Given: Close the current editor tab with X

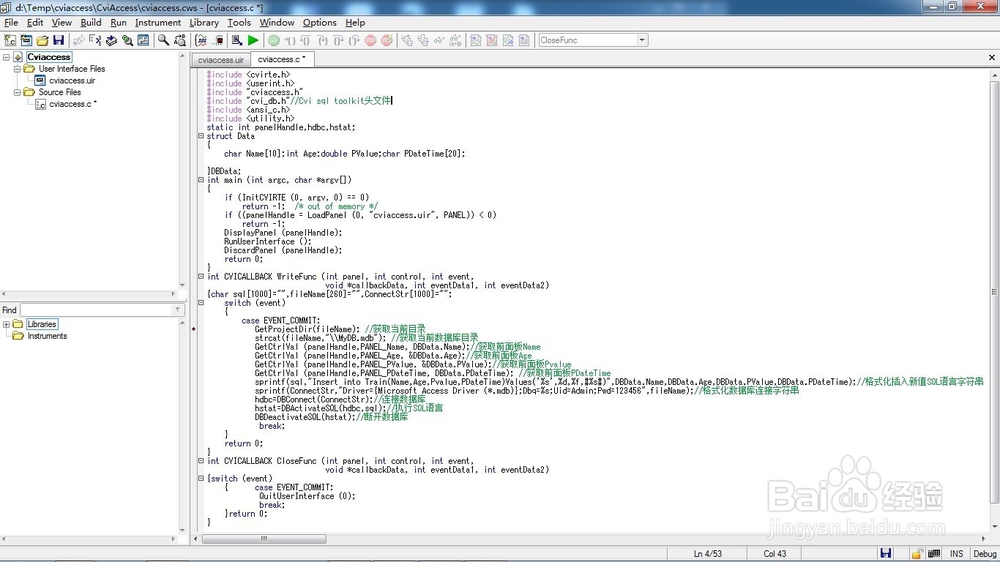Looking at the screenshot, I should point(992,57).
